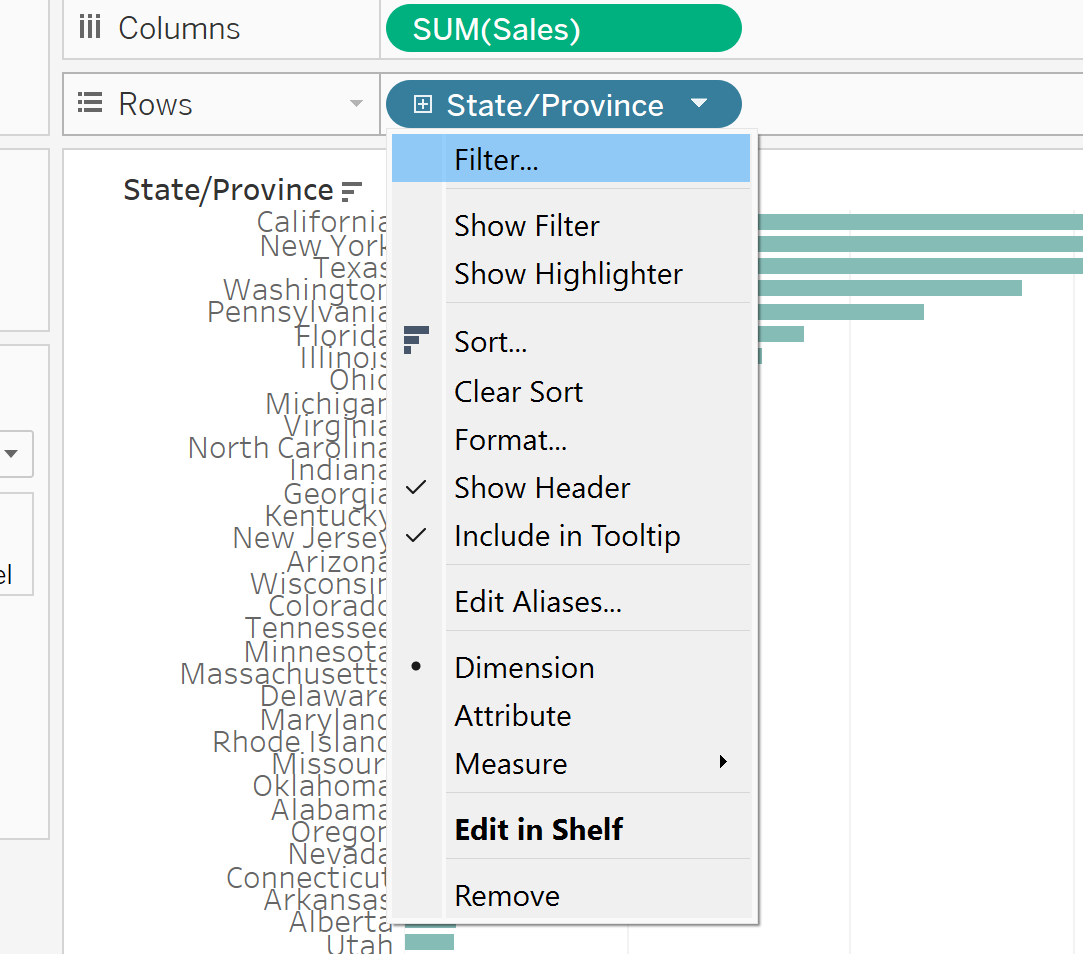This screenshot has height=954, width=1083.
Task: Expand the Measure submenu arrow
Action: [x=723, y=763]
